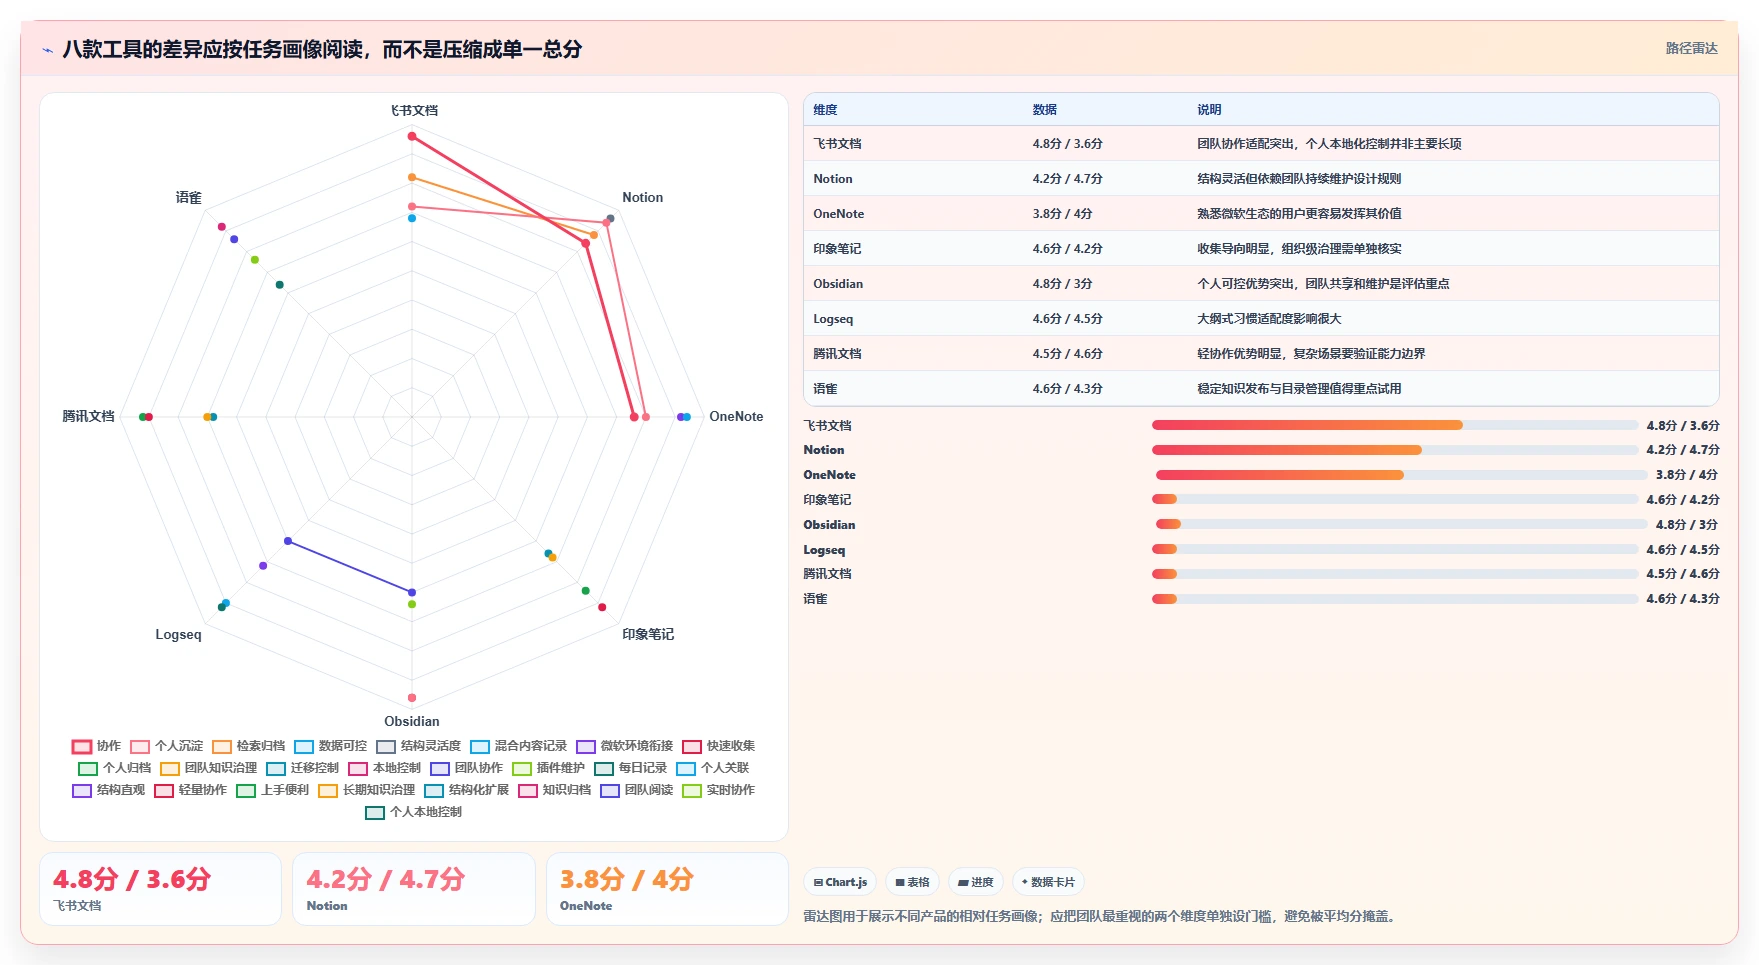Click the 长期知识治理 legend entry

[366, 790]
